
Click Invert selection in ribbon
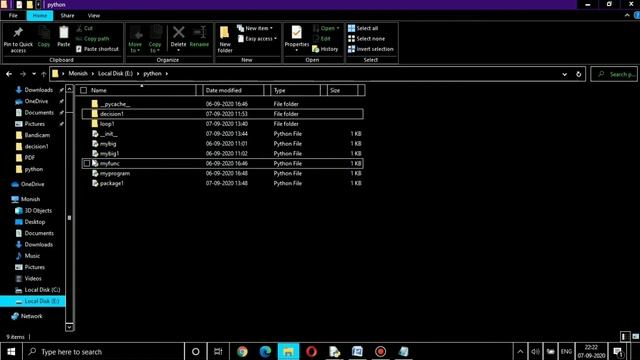click(x=371, y=49)
